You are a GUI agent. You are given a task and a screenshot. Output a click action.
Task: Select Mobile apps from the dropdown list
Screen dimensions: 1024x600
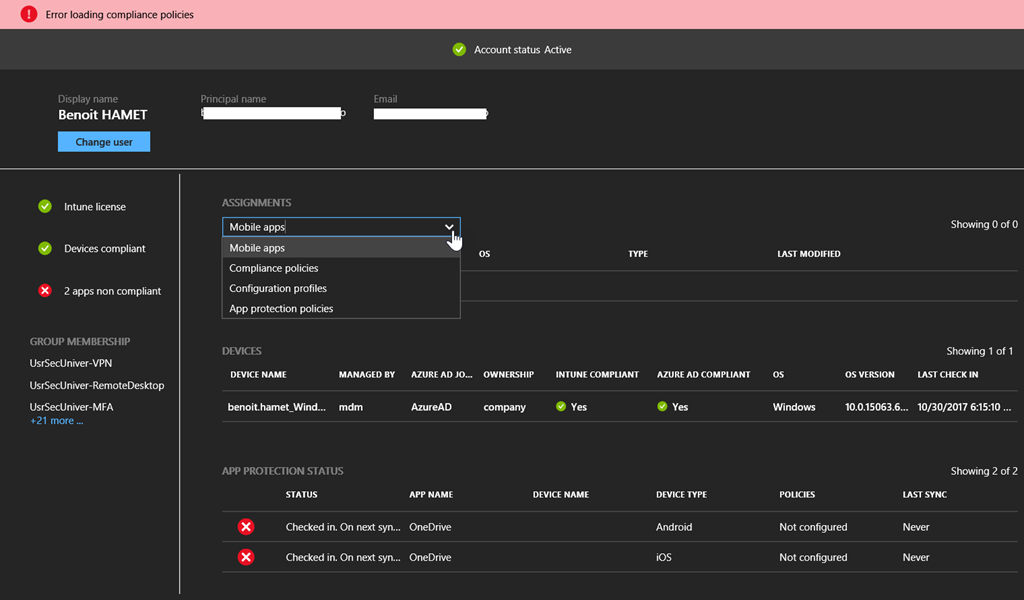[x=257, y=248]
